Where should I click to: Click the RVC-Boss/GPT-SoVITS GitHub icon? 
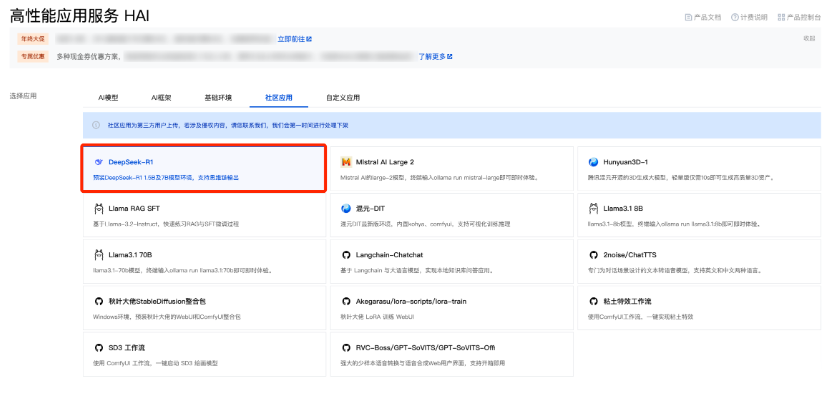[x=346, y=348]
